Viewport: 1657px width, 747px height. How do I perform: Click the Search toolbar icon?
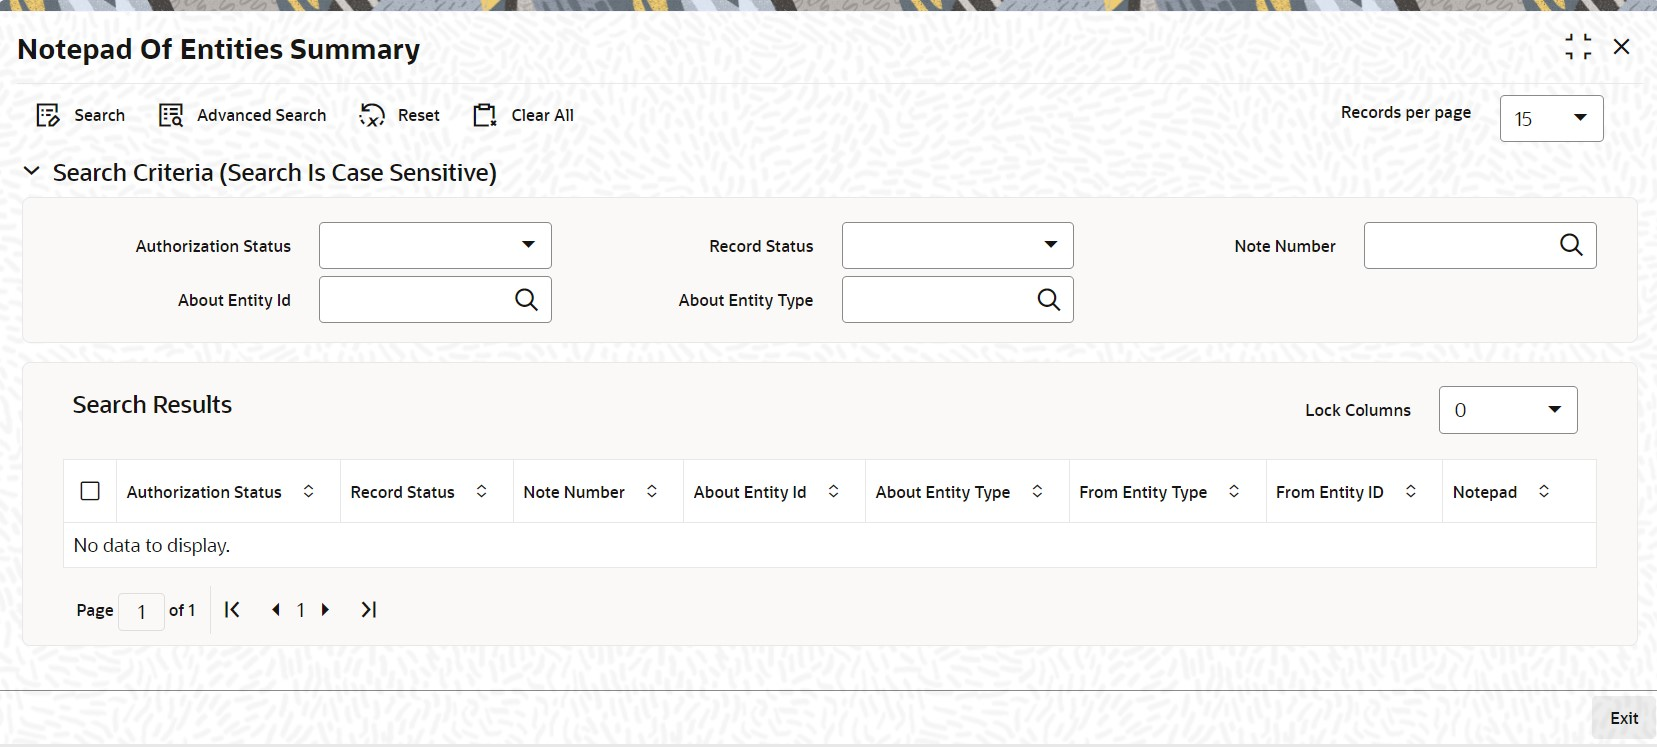coord(48,116)
